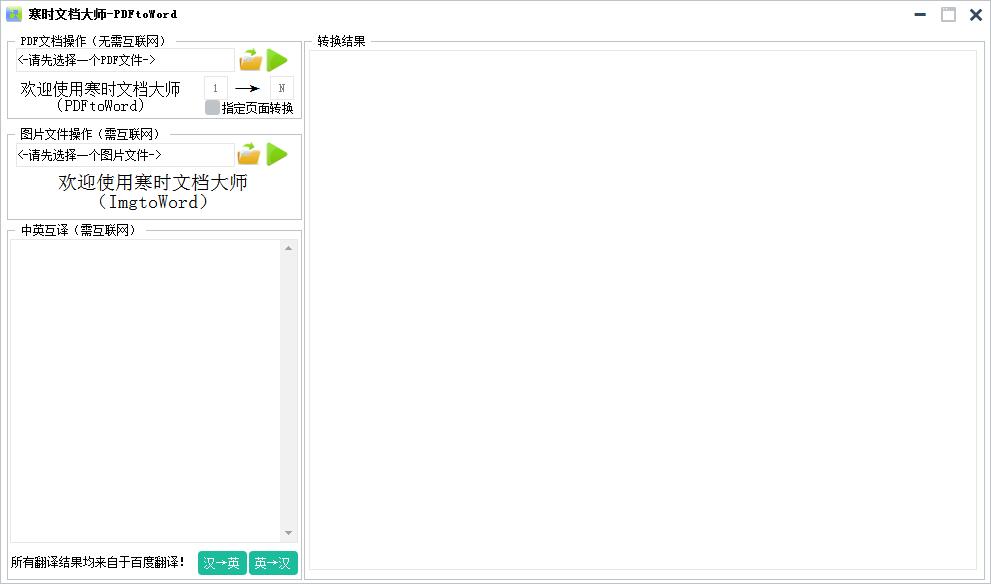
Task: Click the PDF file path field
Action: [125, 60]
